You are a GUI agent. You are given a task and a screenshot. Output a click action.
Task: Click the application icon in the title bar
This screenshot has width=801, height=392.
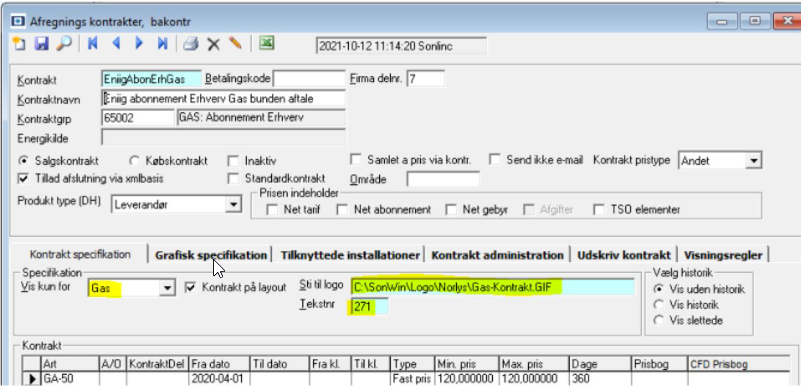coord(19,21)
